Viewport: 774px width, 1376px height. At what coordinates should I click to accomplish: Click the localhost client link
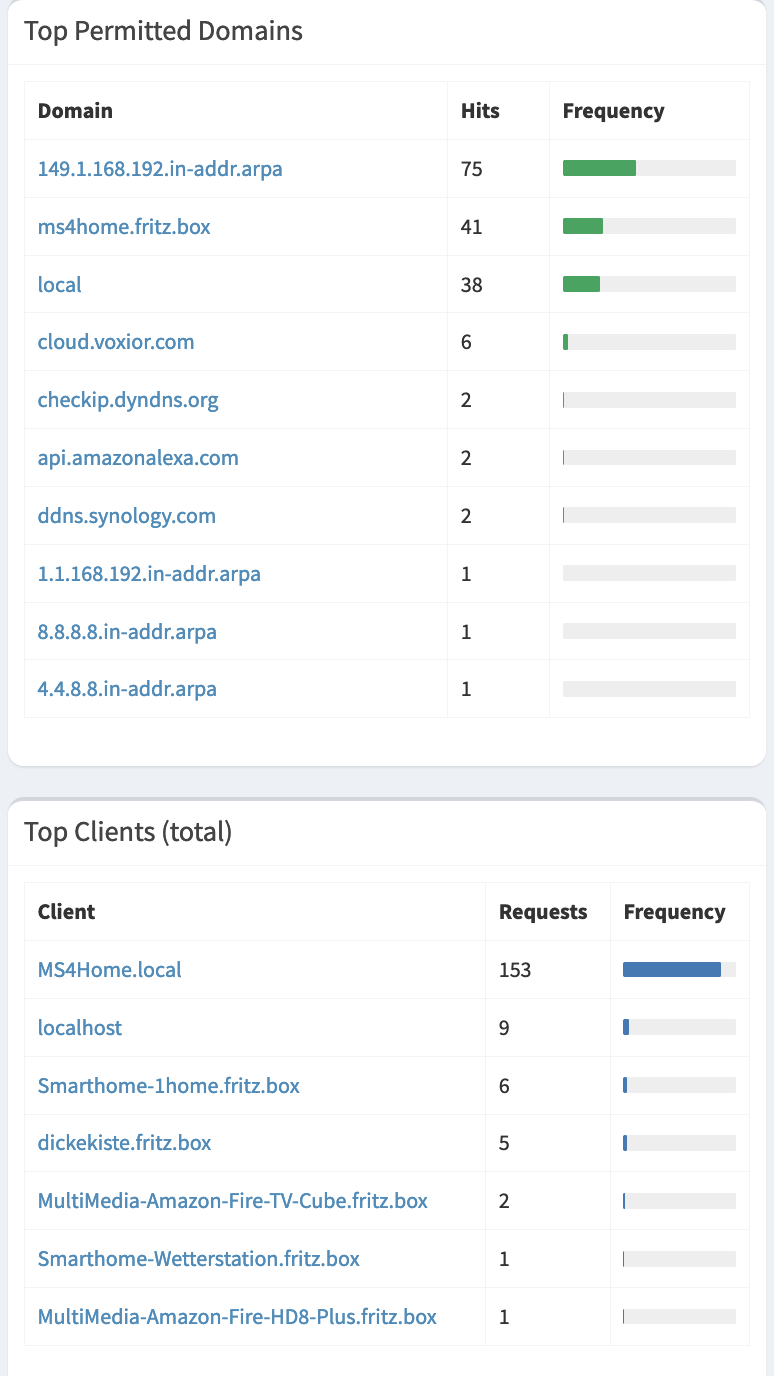pyautogui.click(x=80, y=1028)
